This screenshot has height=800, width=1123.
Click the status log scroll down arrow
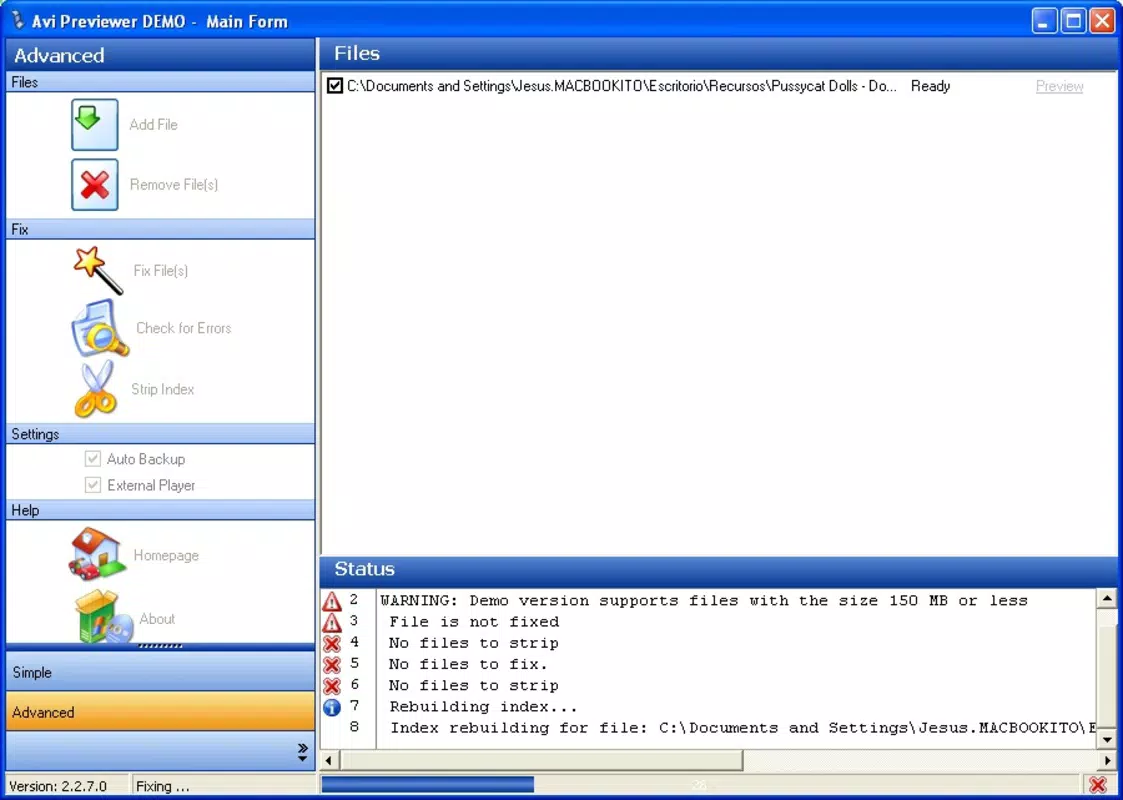tap(1107, 740)
